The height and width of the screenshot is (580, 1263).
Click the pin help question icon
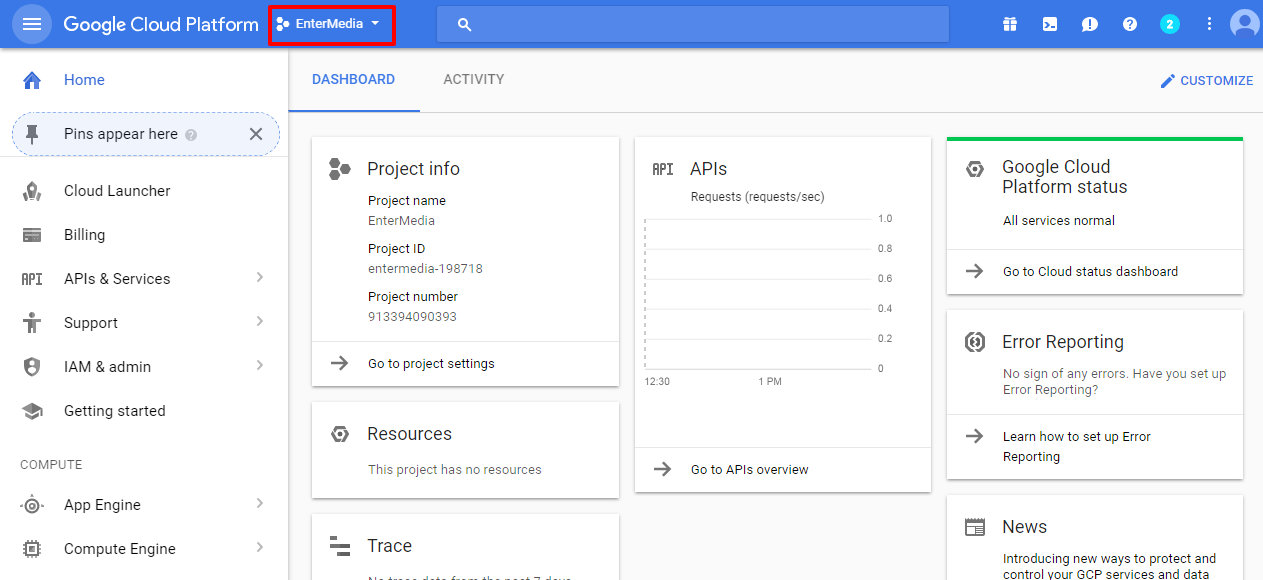(x=191, y=135)
